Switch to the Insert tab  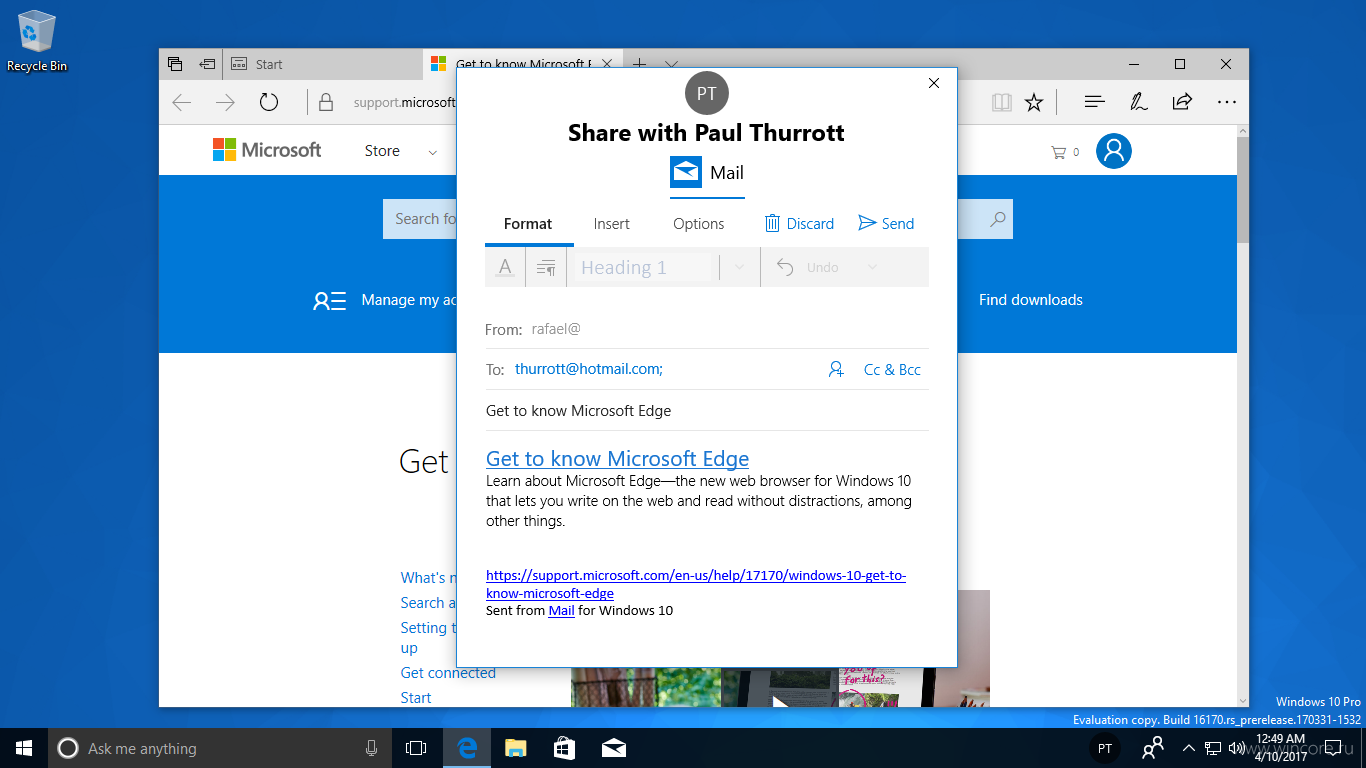tap(612, 224)
